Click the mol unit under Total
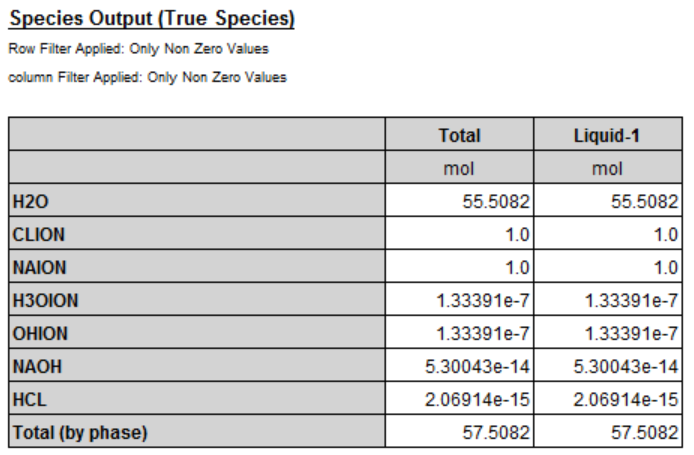Screen dimensions: 694x455 point(459,169)
